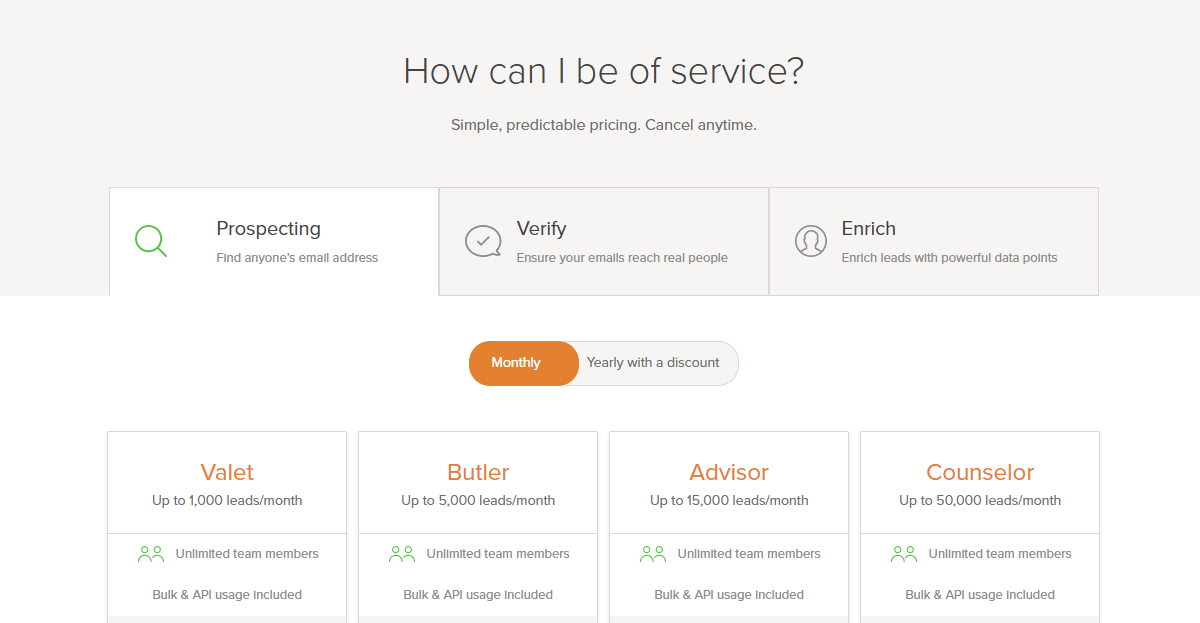Viewport: 1200px width, 623px height.
Task: Click the Butler plan heading
Action: [x=477, y=471]
